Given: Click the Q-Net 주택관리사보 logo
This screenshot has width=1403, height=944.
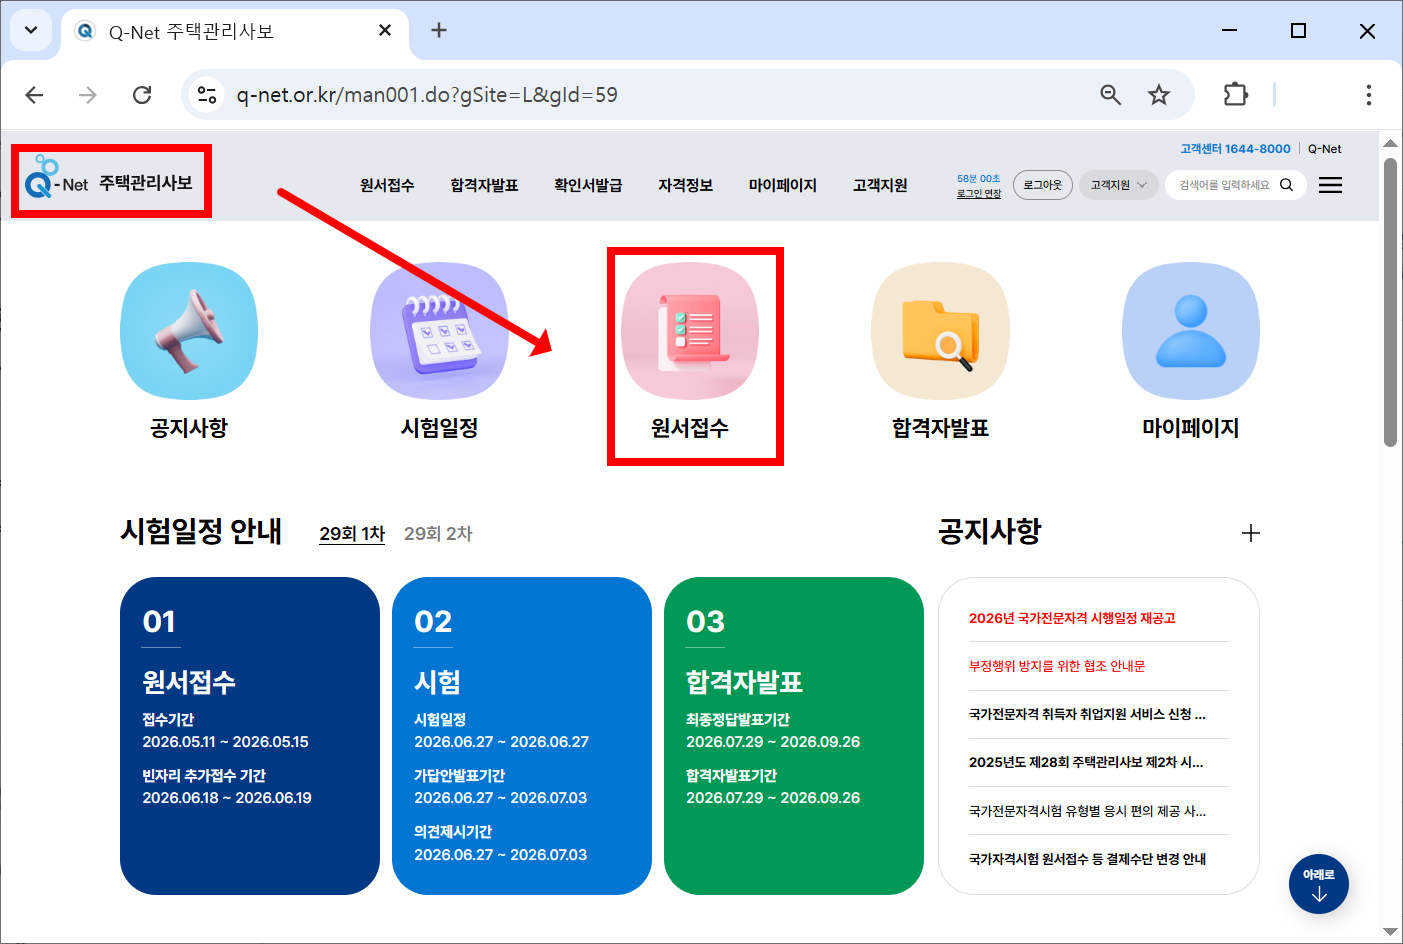Looking at the screenshot, I should tap(110, 181).
